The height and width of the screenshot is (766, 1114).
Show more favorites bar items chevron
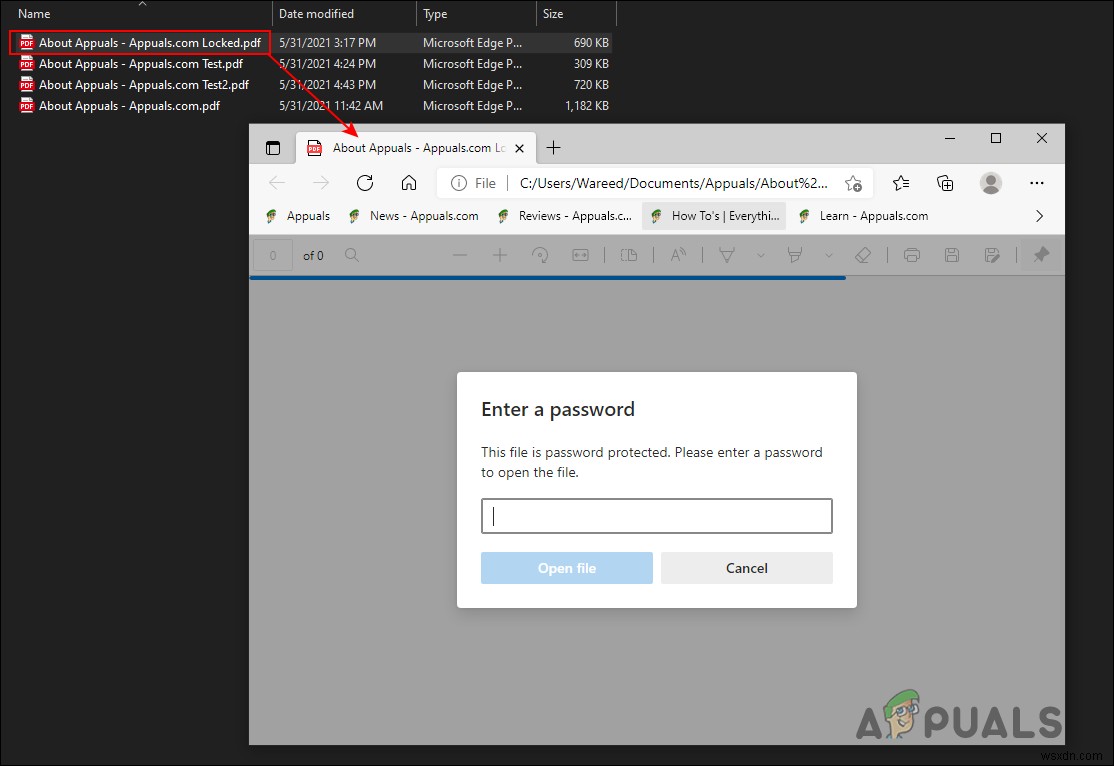click(x=1039, y=216)
